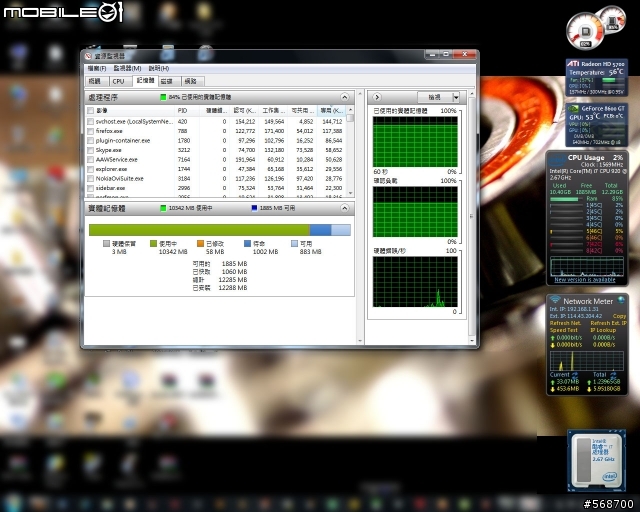
Task: Switch to the 網路 tab
Action: pyautogui.click(x=191, y=81)
